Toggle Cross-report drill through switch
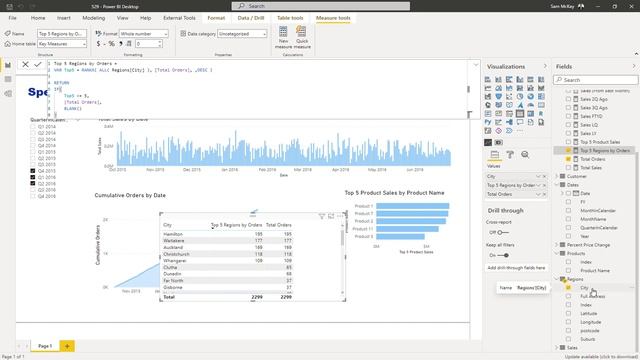Image resolution: width=640 pixels, height=360 pixels. click(502, 232)
